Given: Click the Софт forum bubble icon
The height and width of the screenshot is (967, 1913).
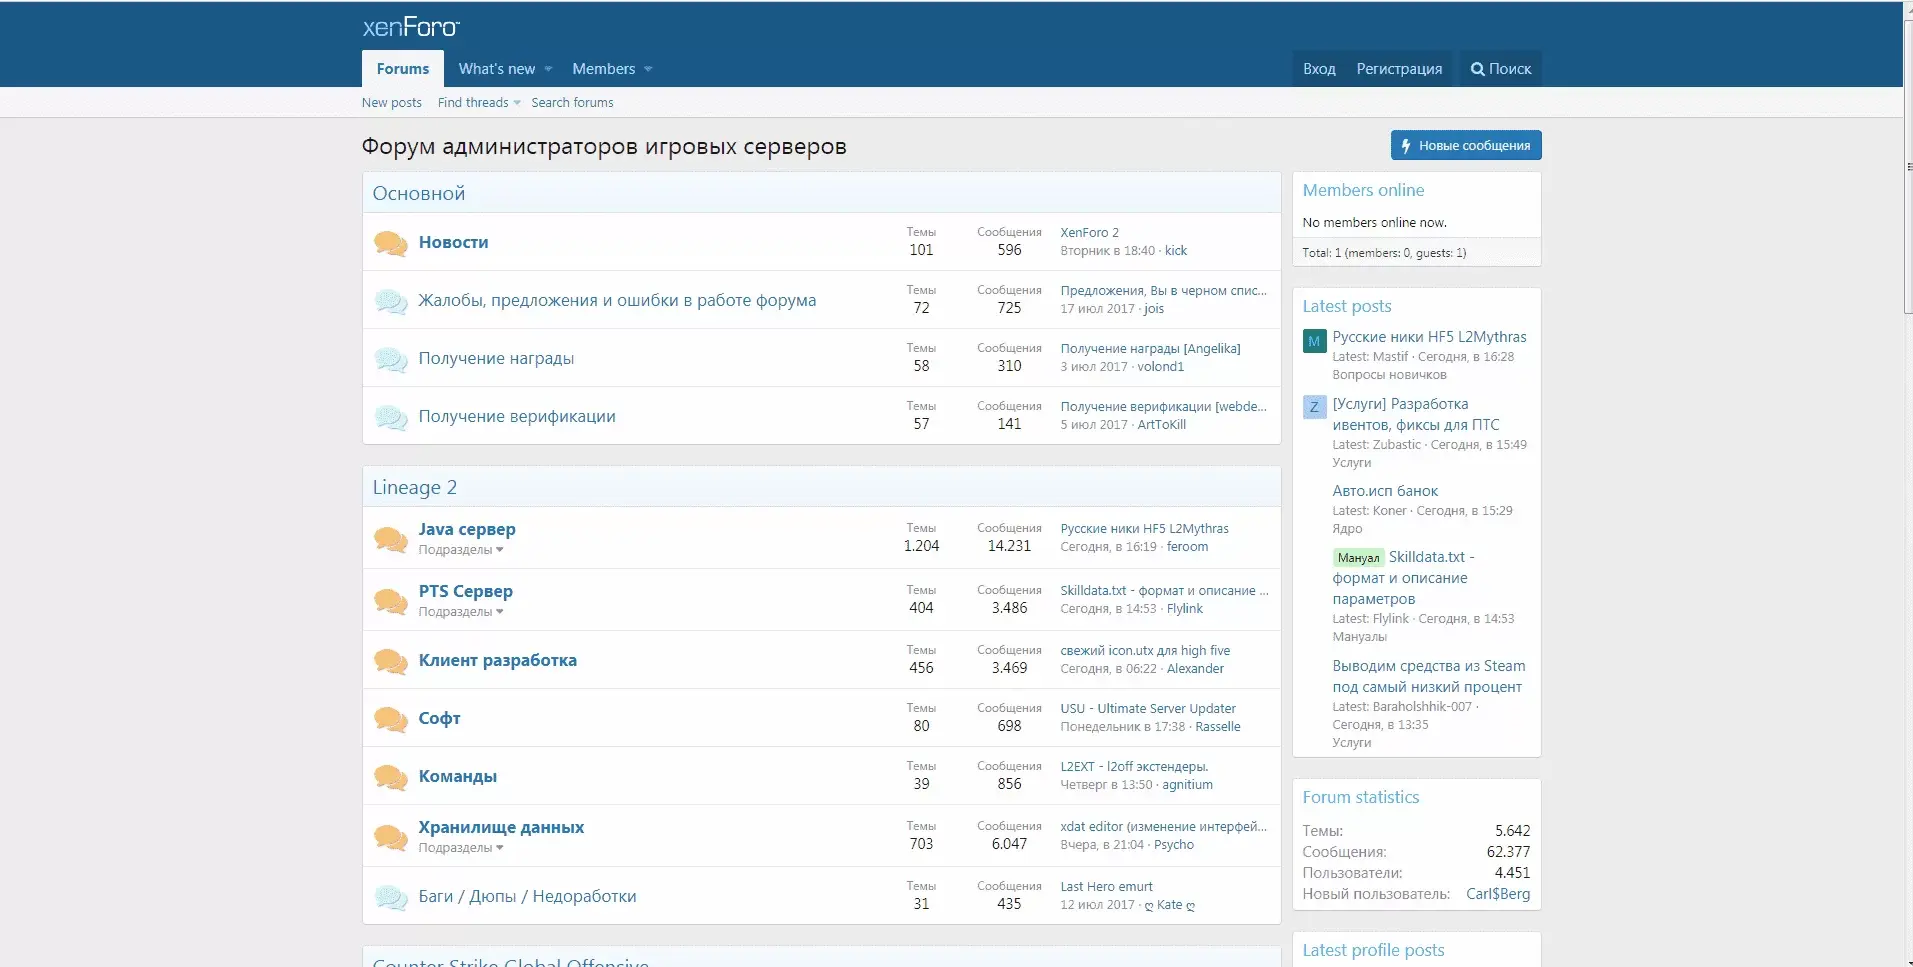Looking at the screenshot, I should (390, 719).
